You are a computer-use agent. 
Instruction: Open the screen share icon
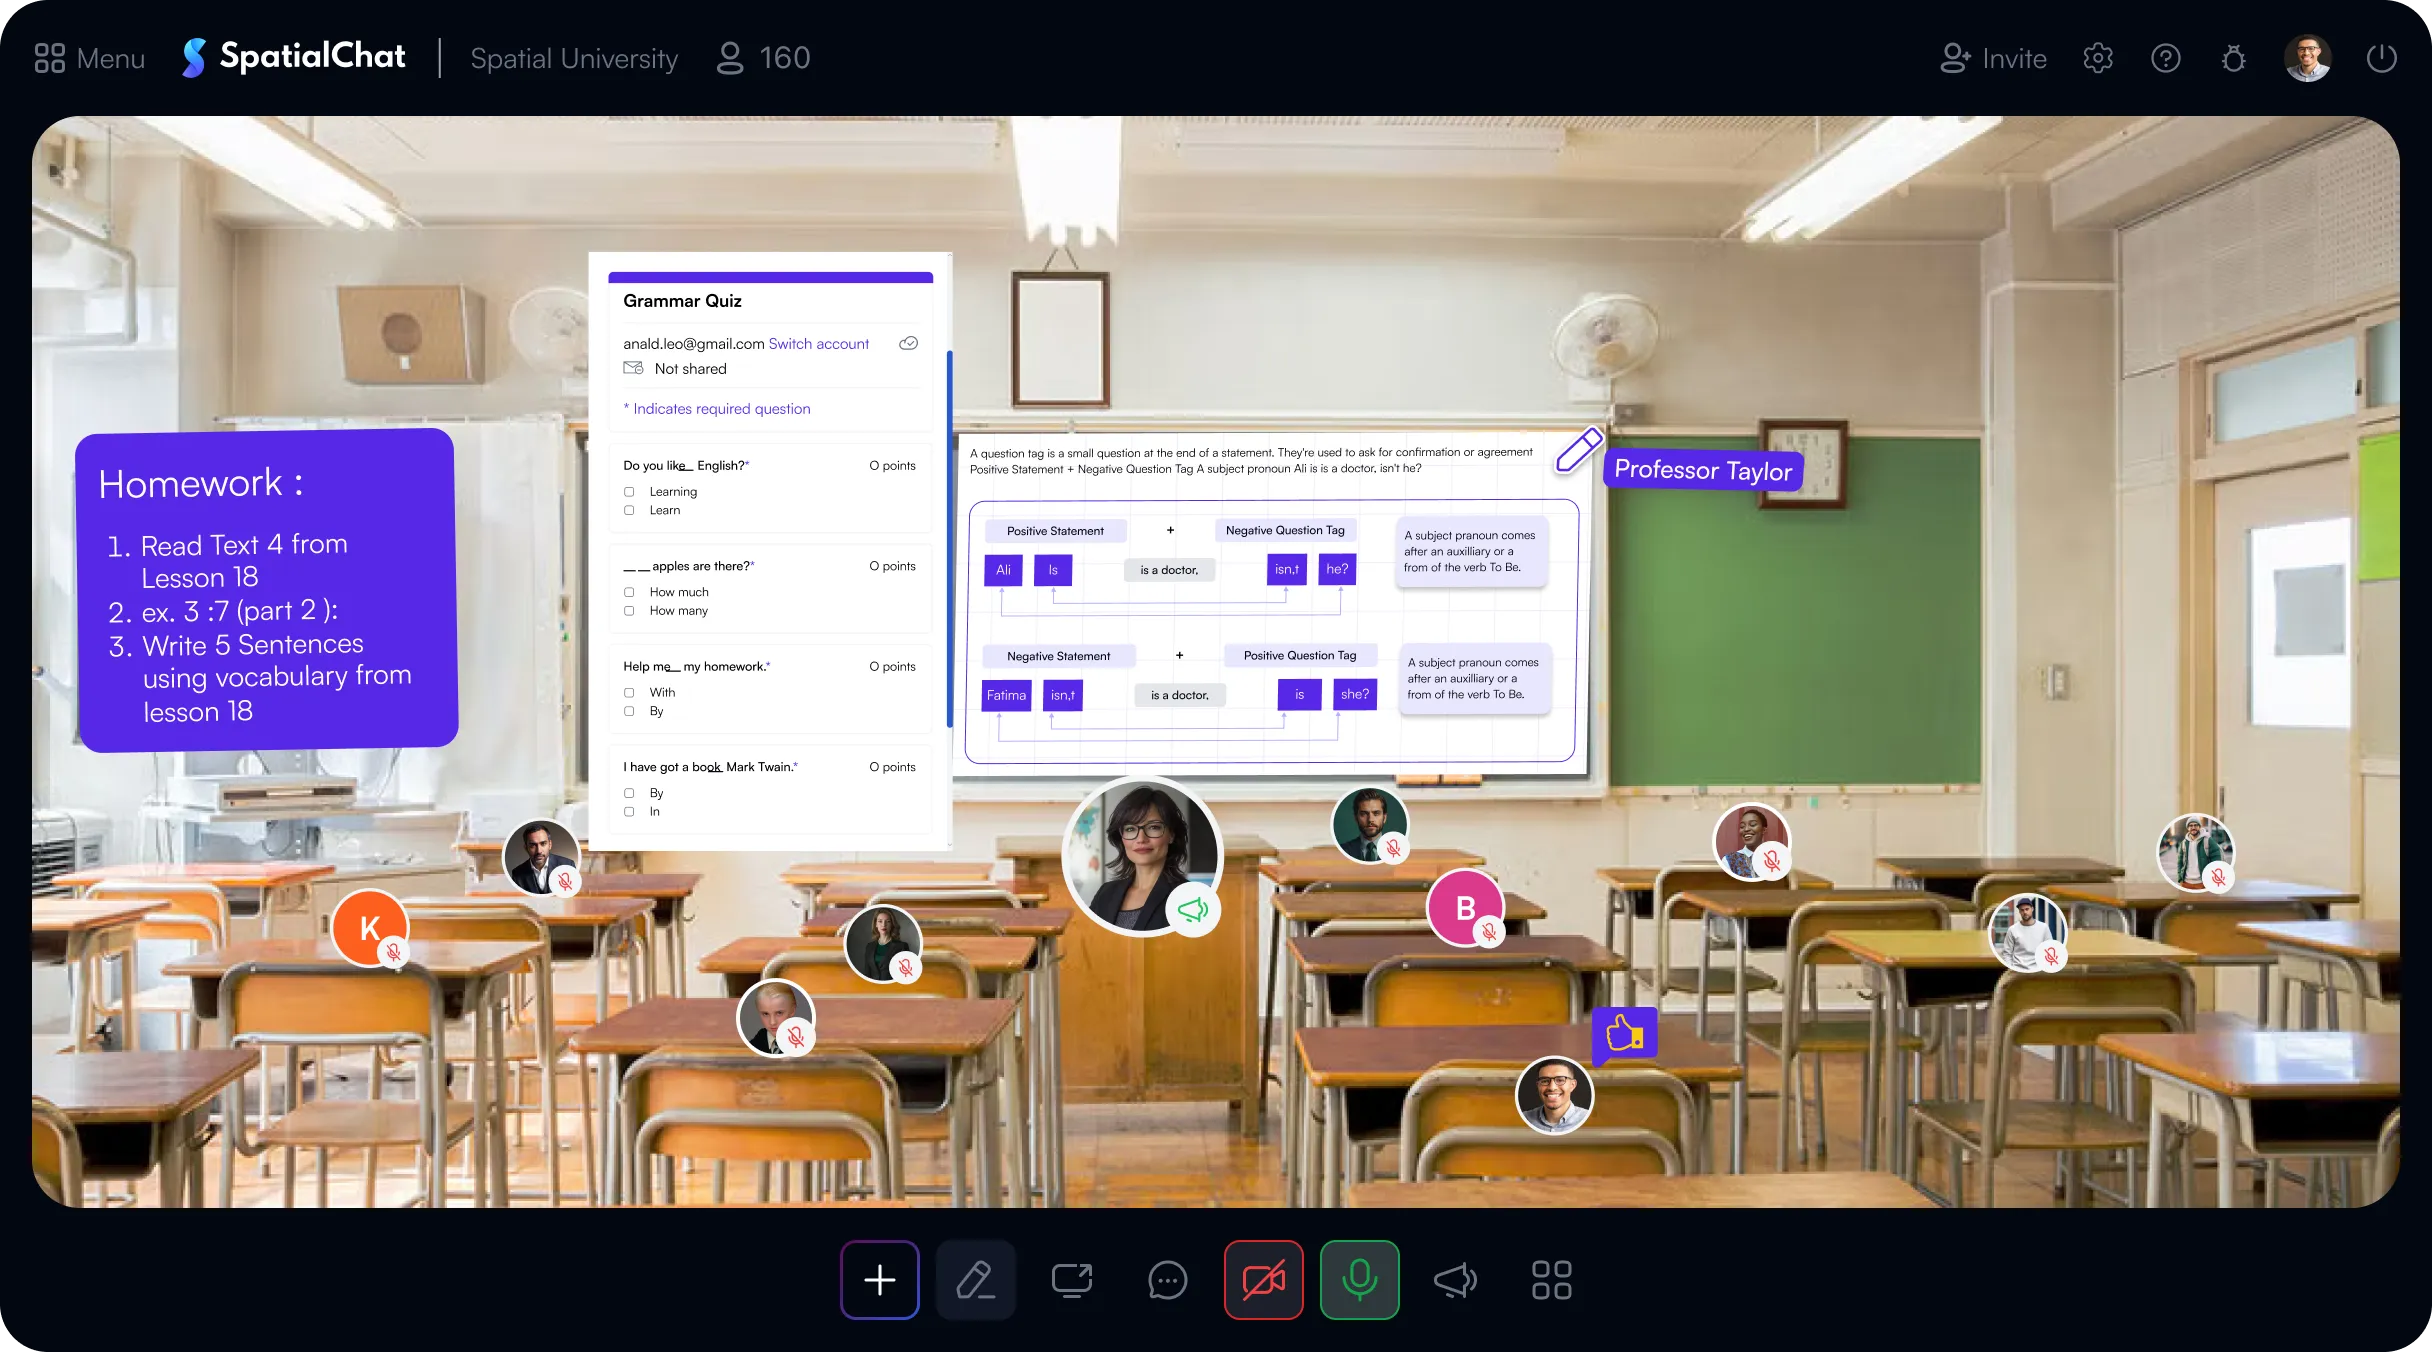tap(1071, 1280)
